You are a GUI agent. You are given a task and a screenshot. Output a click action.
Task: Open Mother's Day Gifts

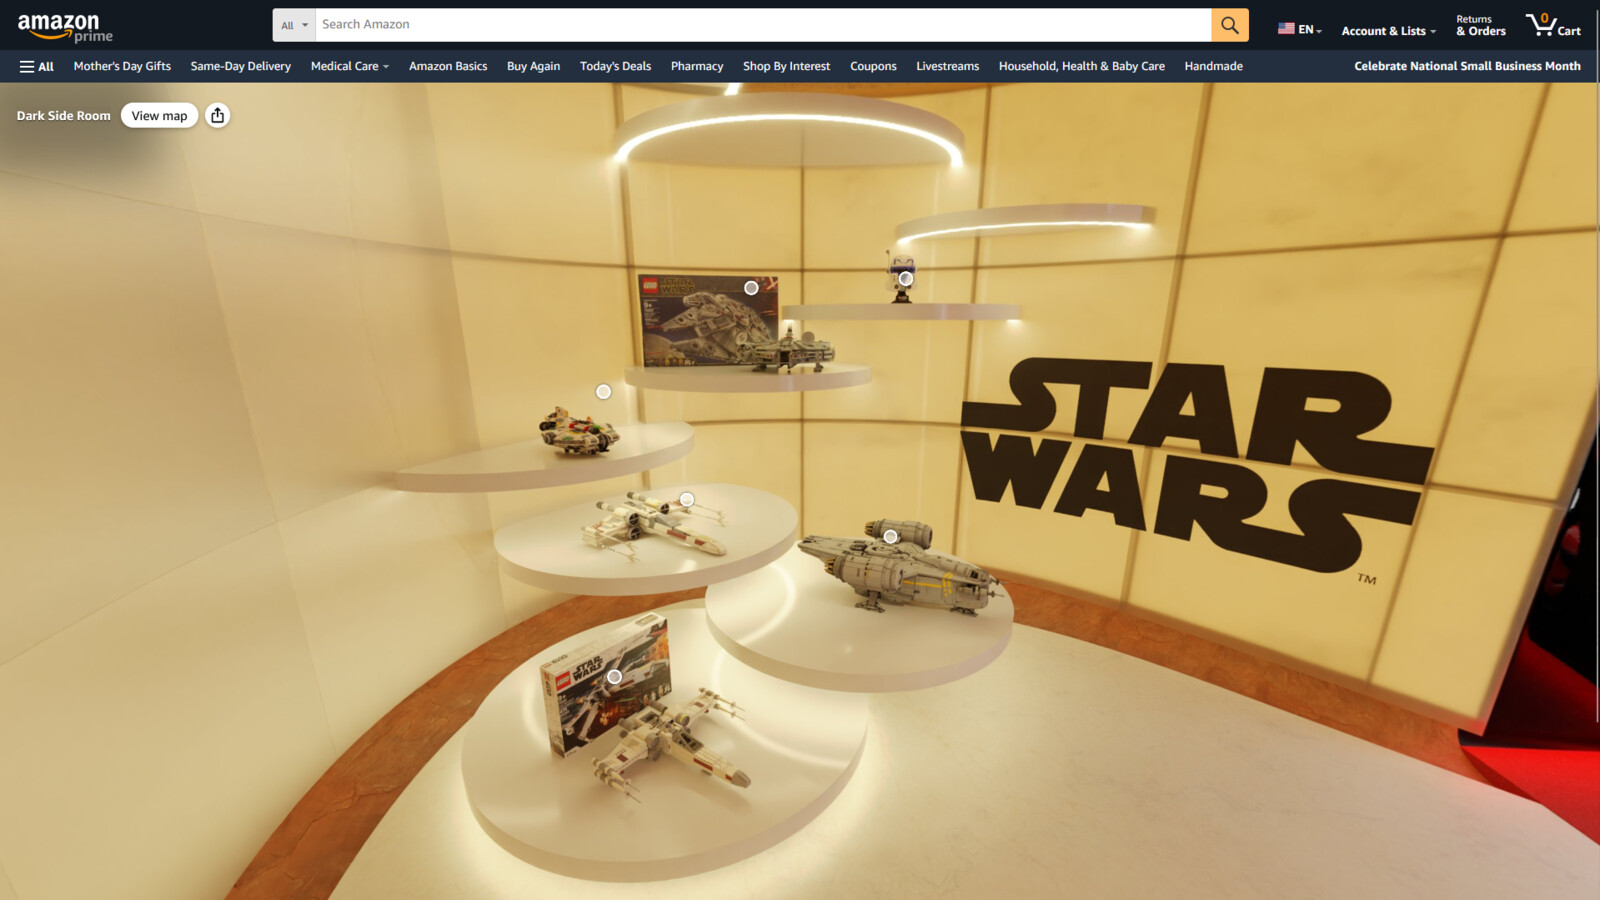(122, 66)
